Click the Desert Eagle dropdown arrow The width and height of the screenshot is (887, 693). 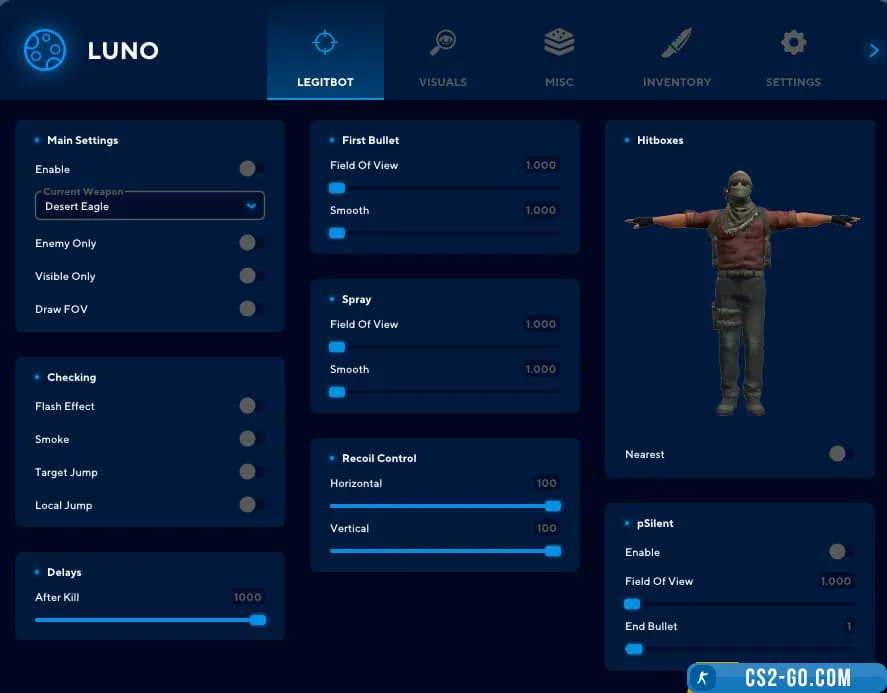coord(251,206)
